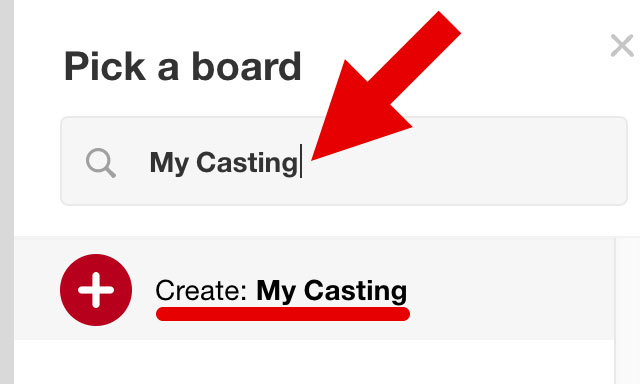640x384 pixels.
Task: Click the bold 'My Casting' board name
Action: (331, 291)
